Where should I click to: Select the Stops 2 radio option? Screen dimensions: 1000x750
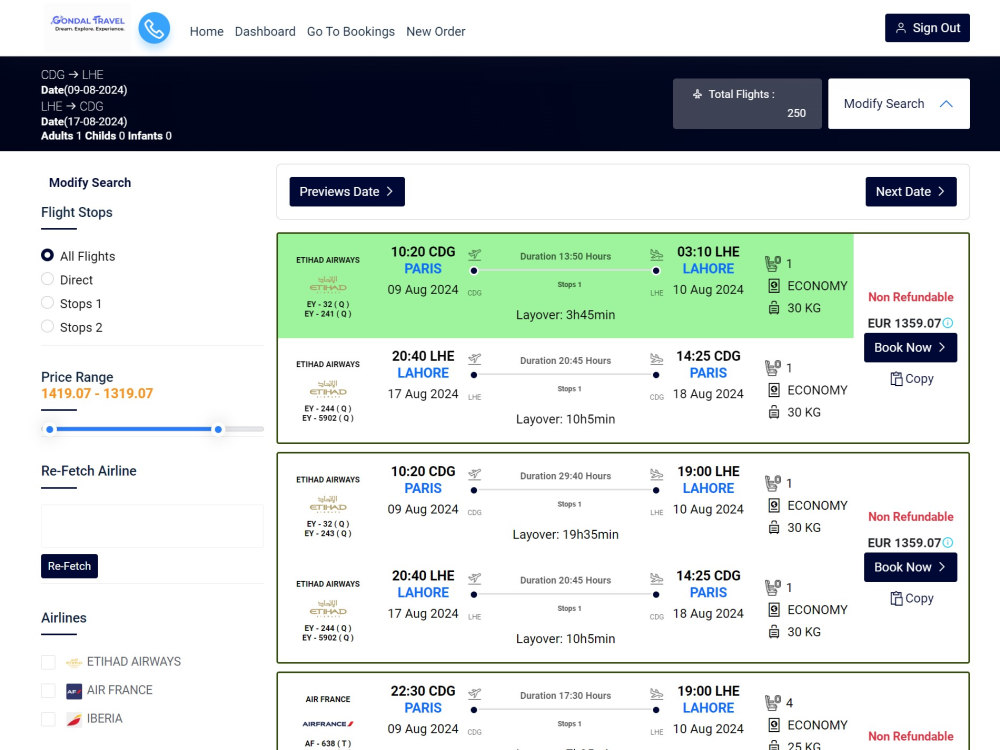point(47,326)
